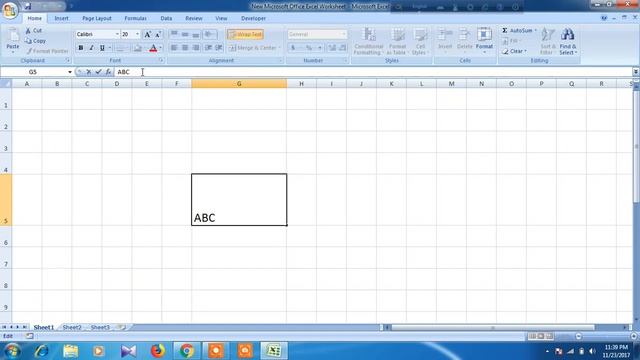
Task: Open the font size 20 dropdown
Action: point(137,34)
